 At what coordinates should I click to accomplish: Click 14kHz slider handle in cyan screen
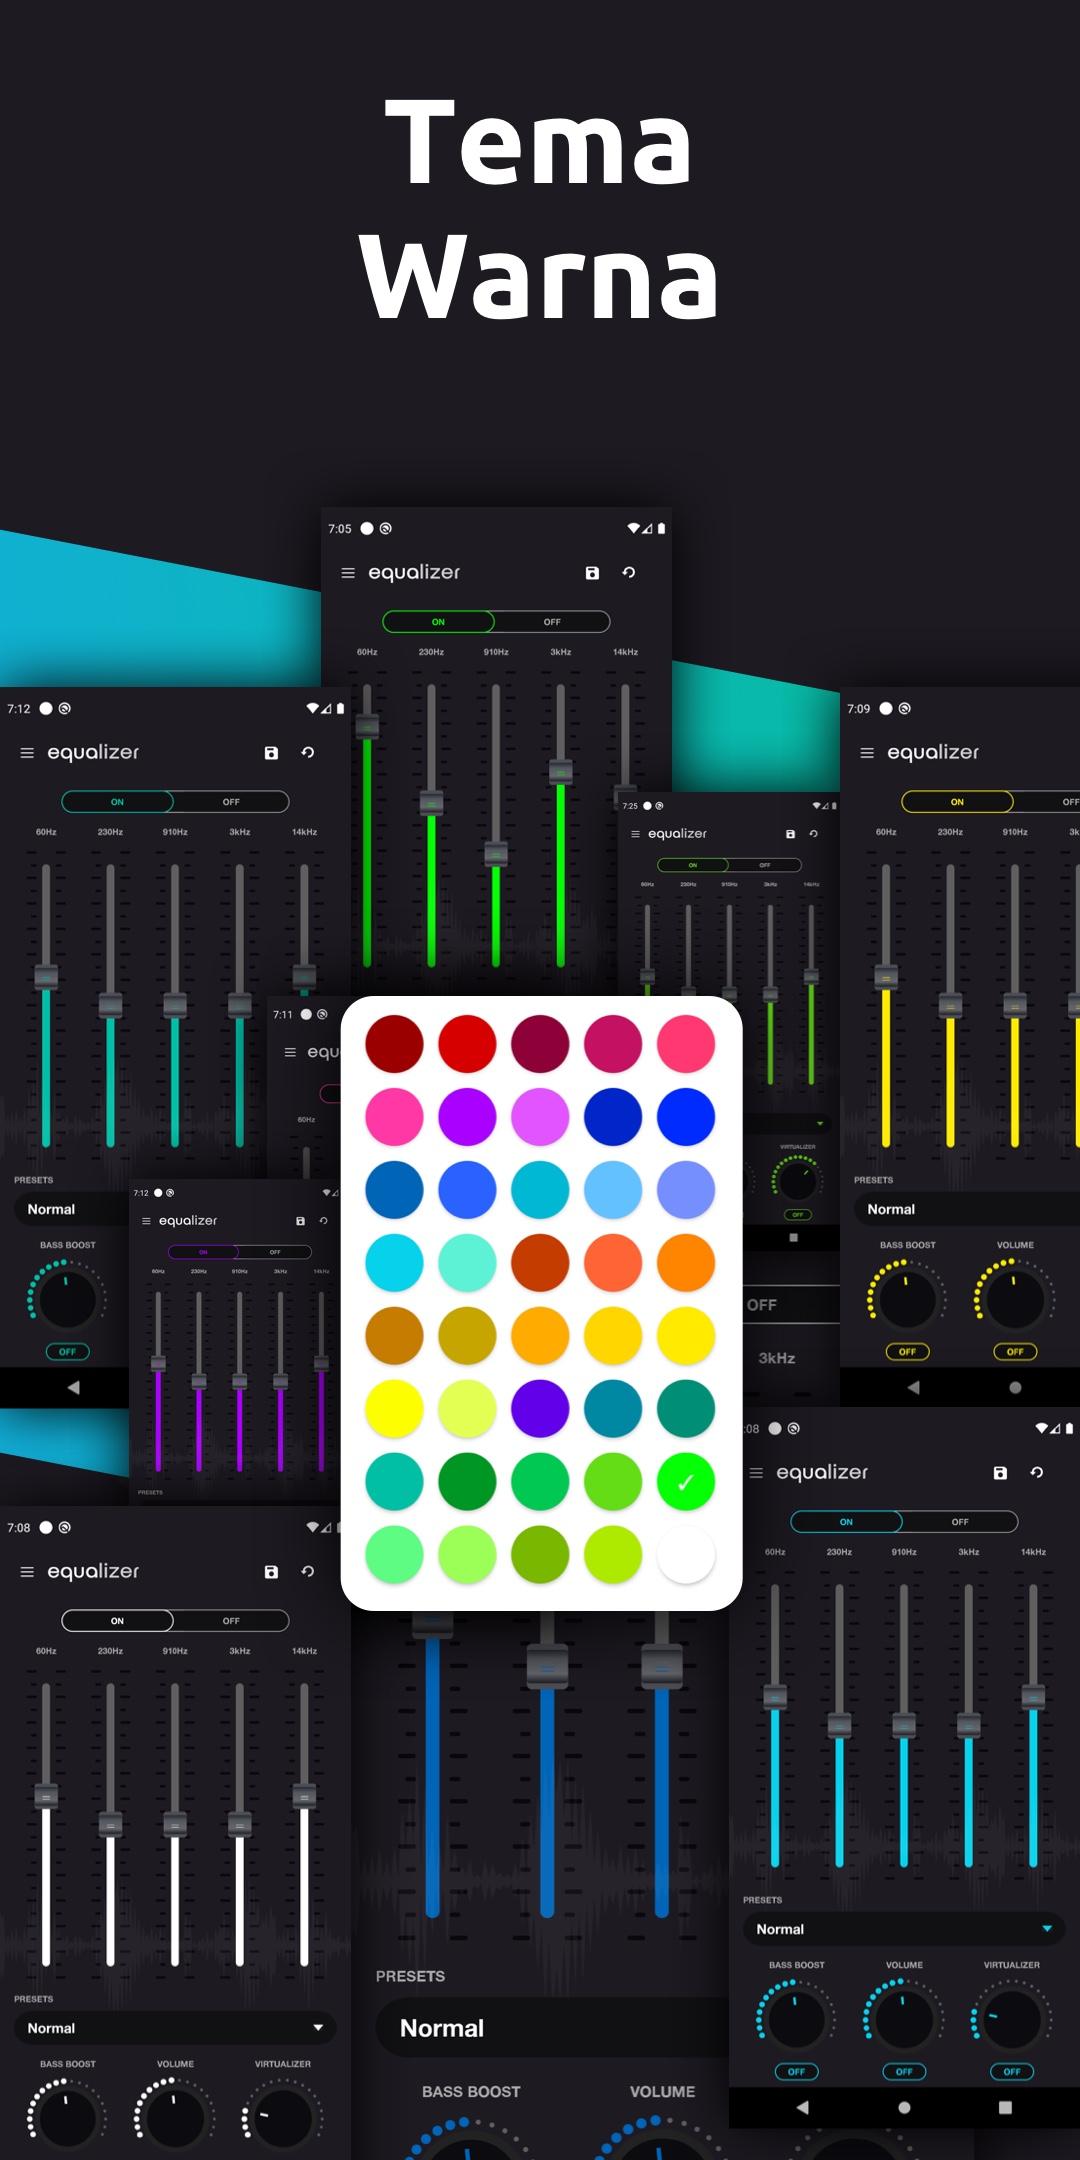(x=1033, y=1696)
